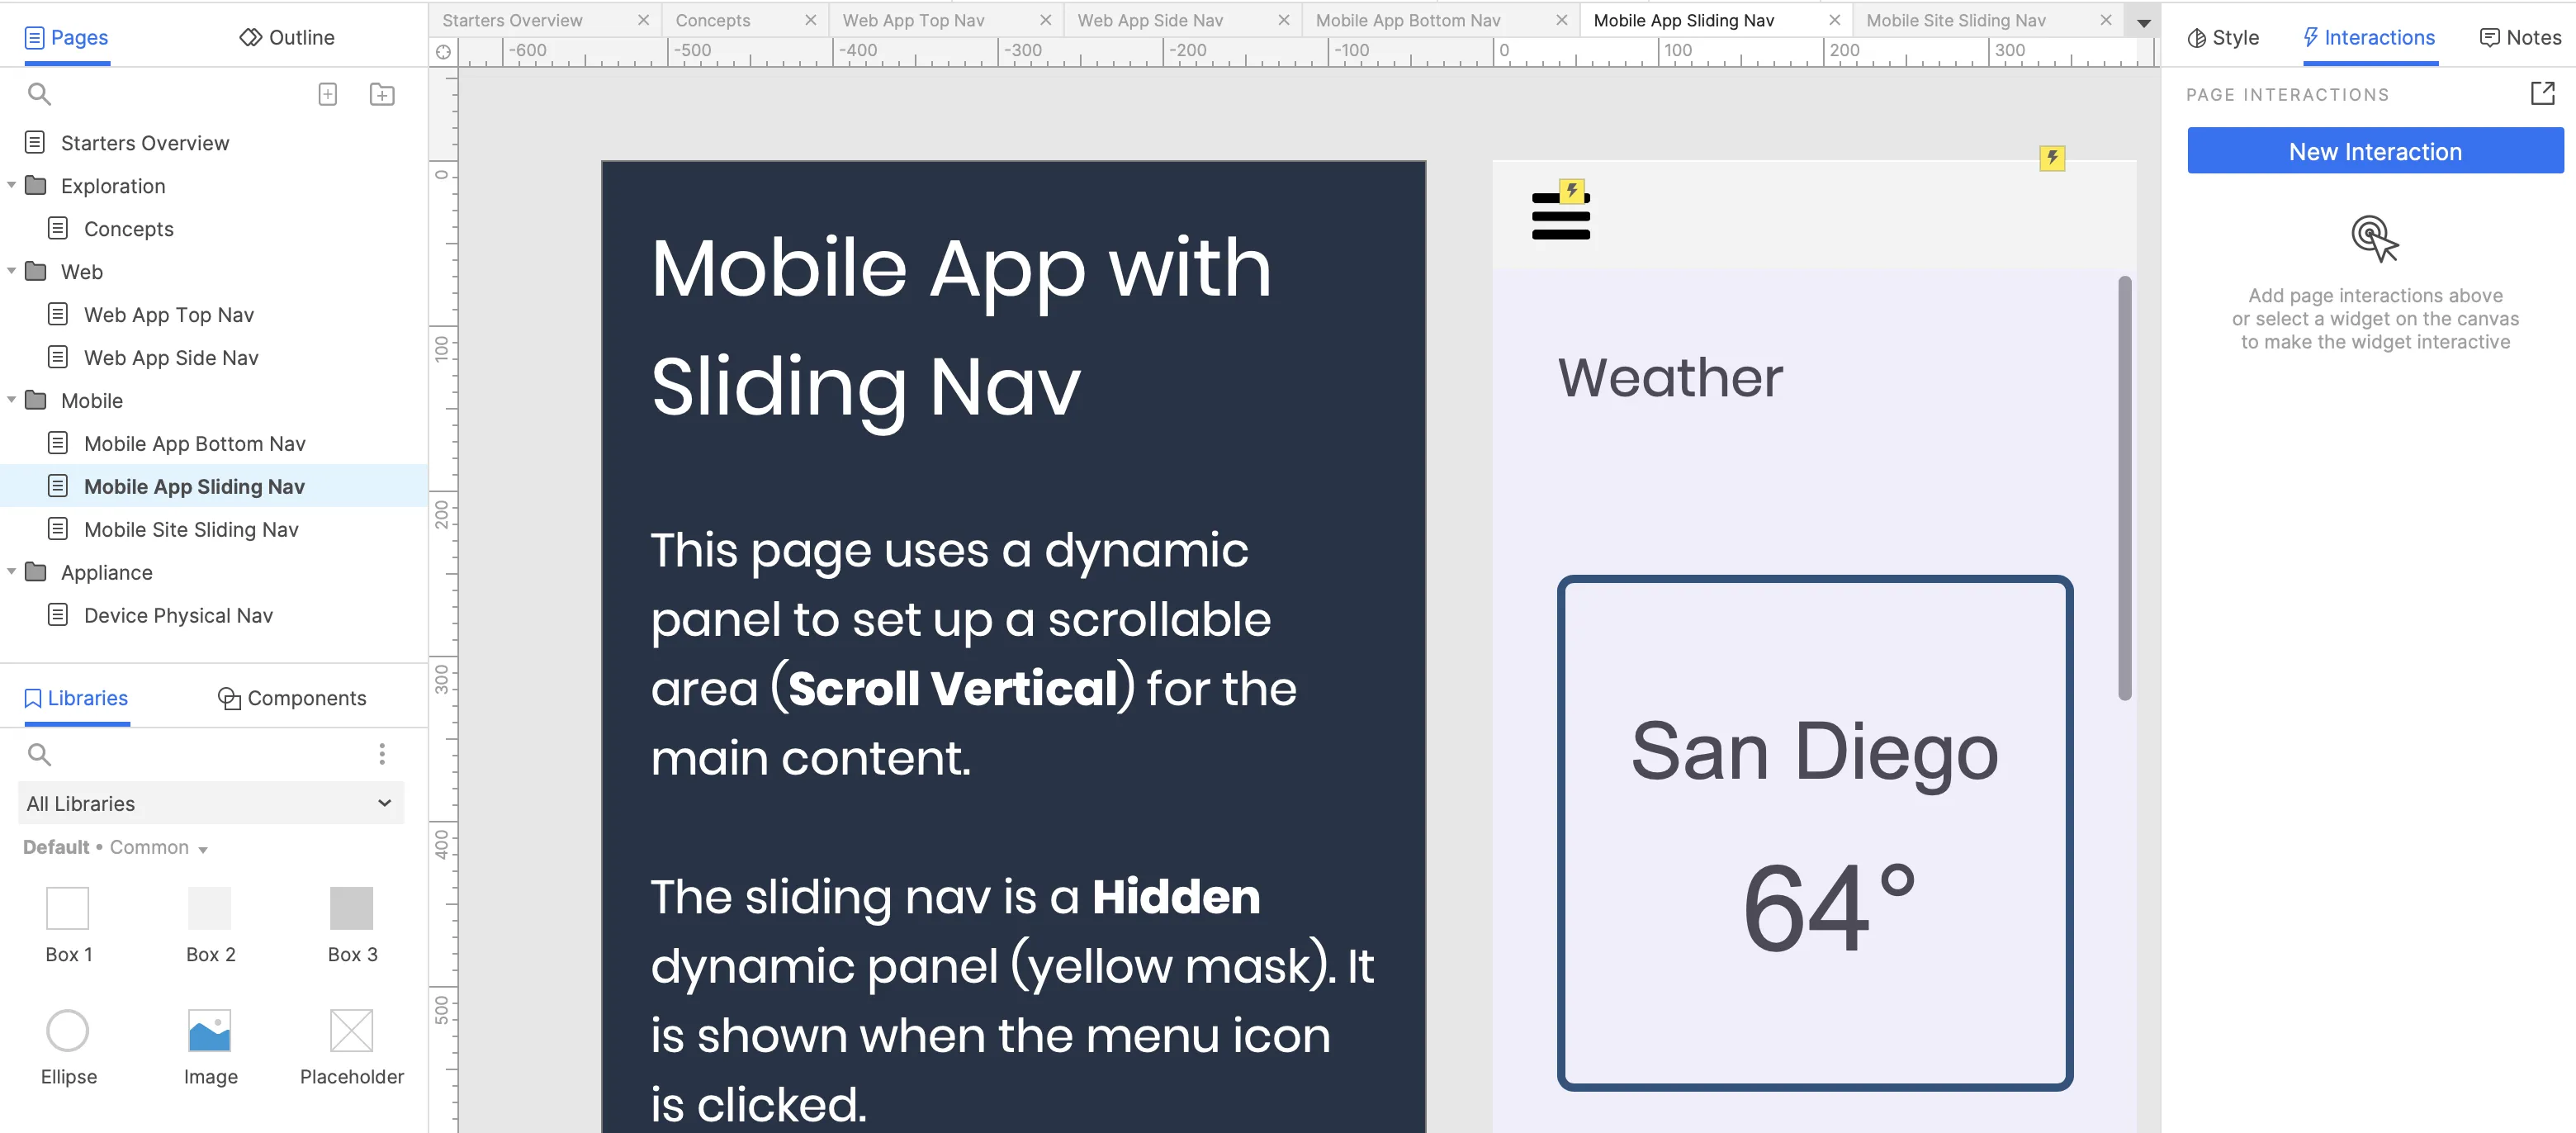
Task: Click the libraries three-dot options icon
Action: pyautogui.click(x=382, y=754)
